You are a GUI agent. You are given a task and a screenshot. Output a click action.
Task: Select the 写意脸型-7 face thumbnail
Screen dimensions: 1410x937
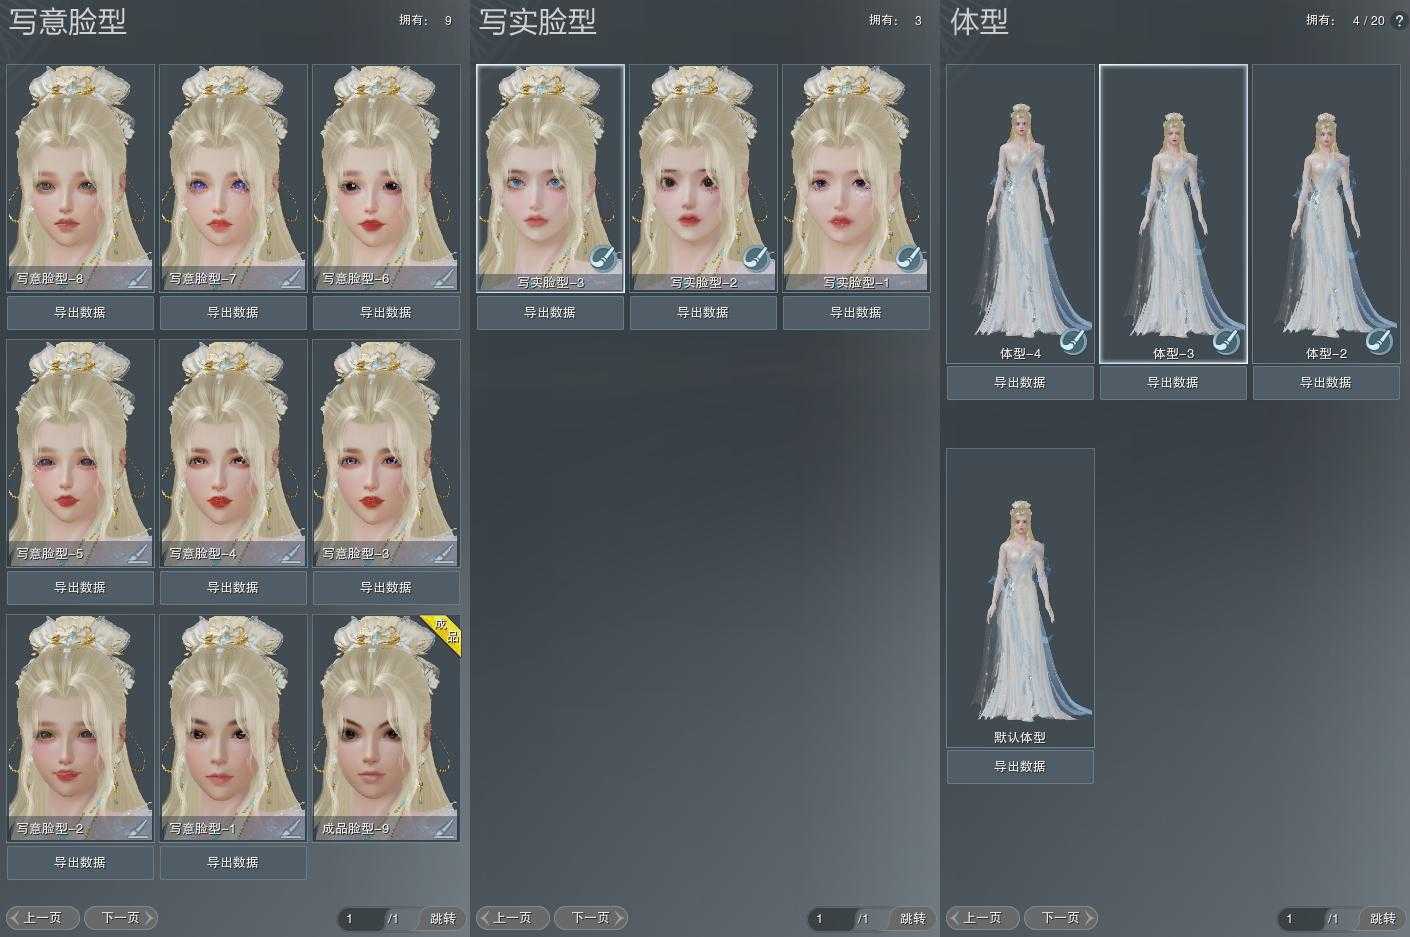pos(233,170)
